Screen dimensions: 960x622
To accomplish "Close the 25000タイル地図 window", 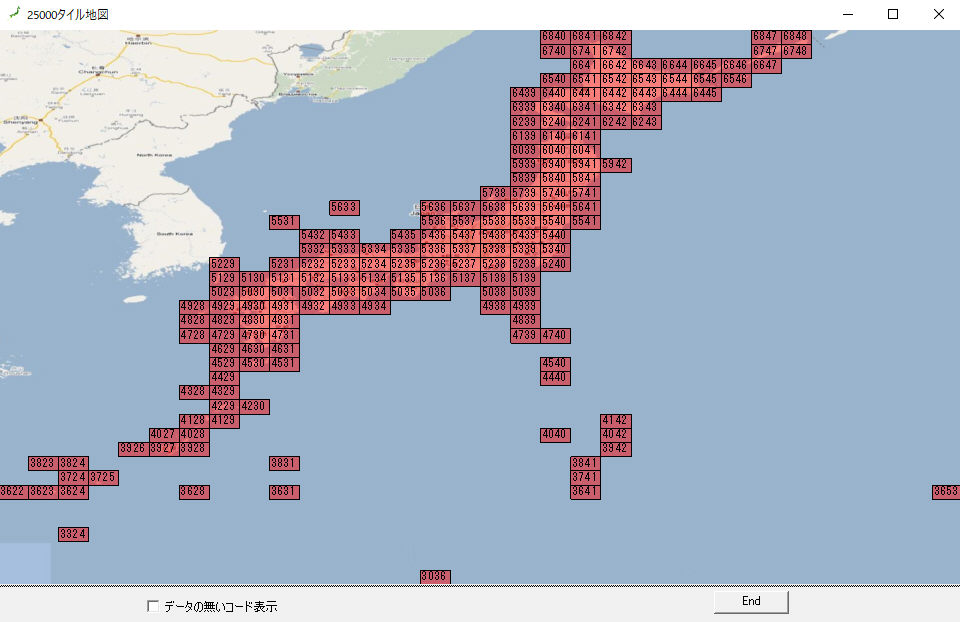I will pos(938,14).
